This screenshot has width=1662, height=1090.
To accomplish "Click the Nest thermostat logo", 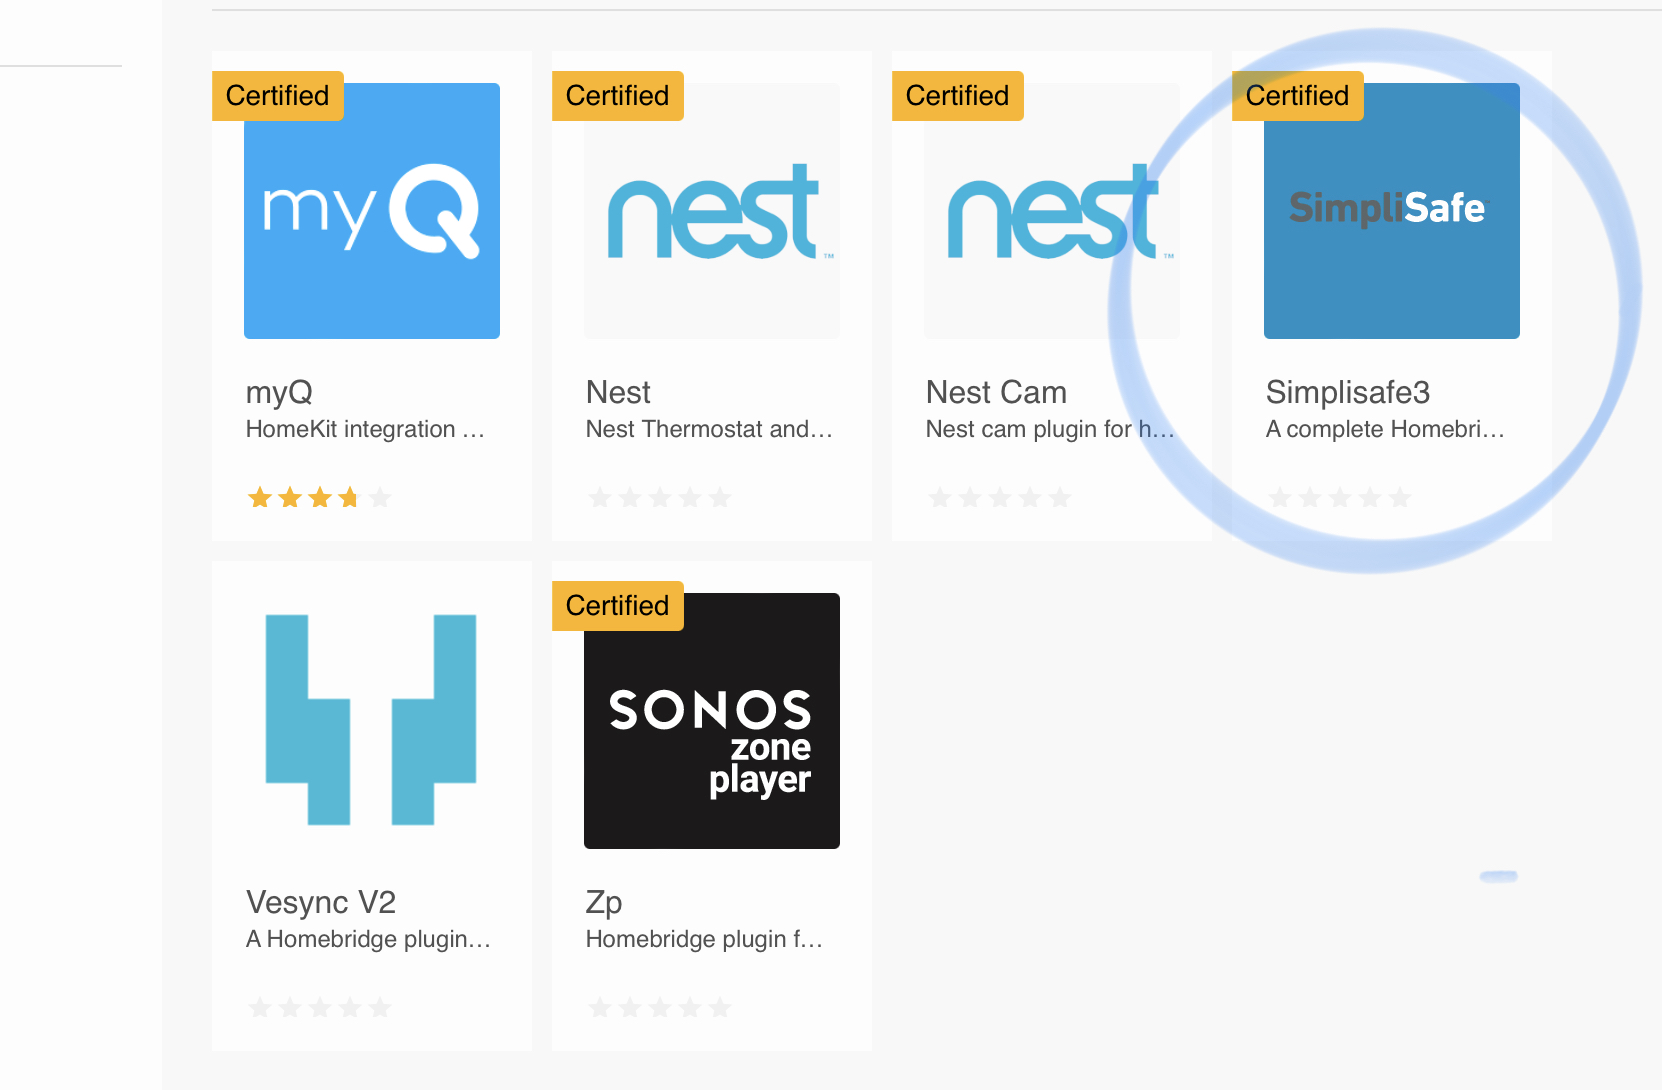I will [x=712, y=211].
